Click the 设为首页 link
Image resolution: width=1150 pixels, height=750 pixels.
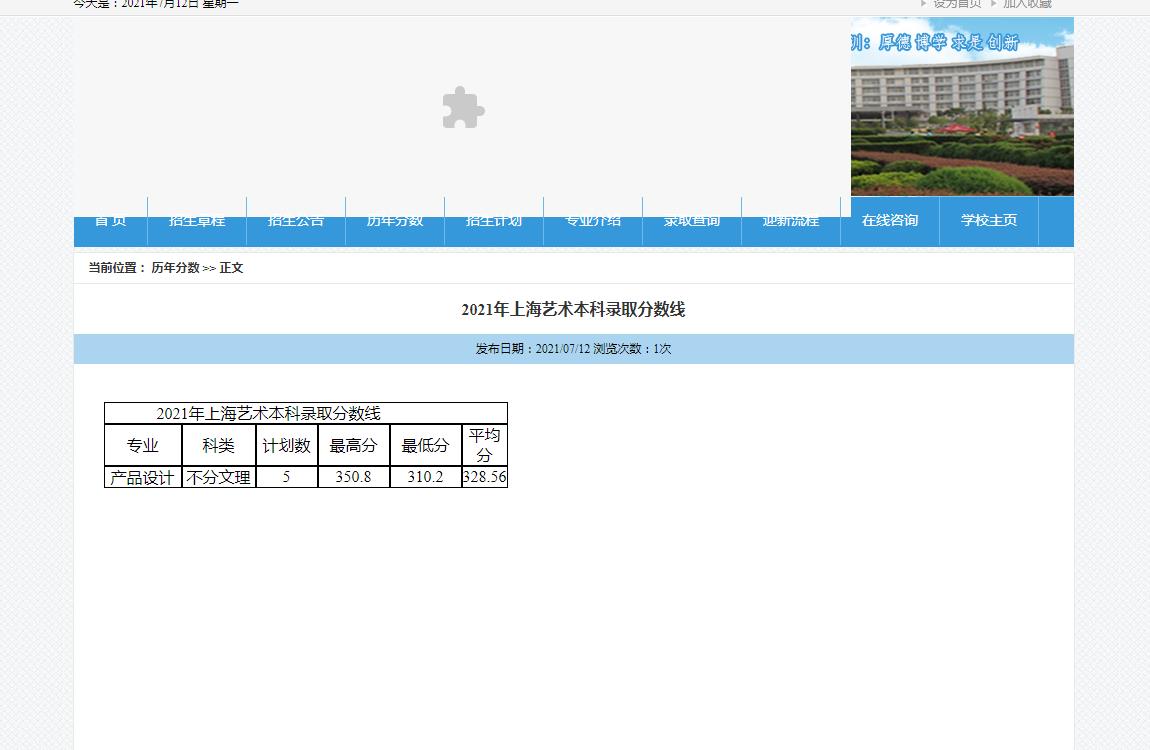957,4
